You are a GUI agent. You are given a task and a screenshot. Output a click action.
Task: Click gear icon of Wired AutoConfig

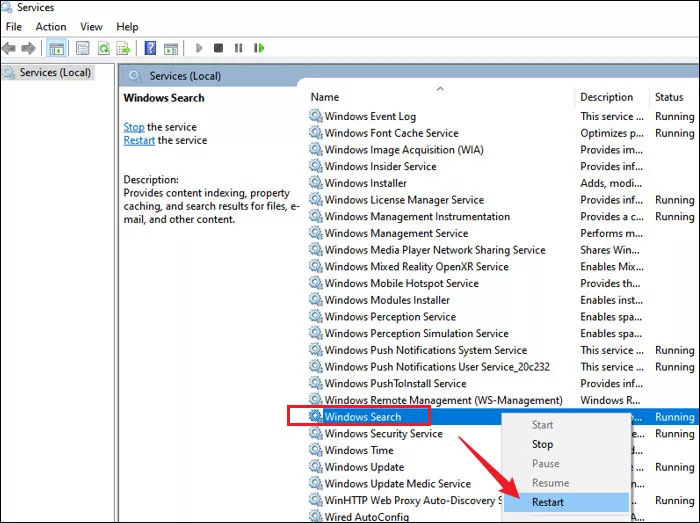[x=316, y=516]
